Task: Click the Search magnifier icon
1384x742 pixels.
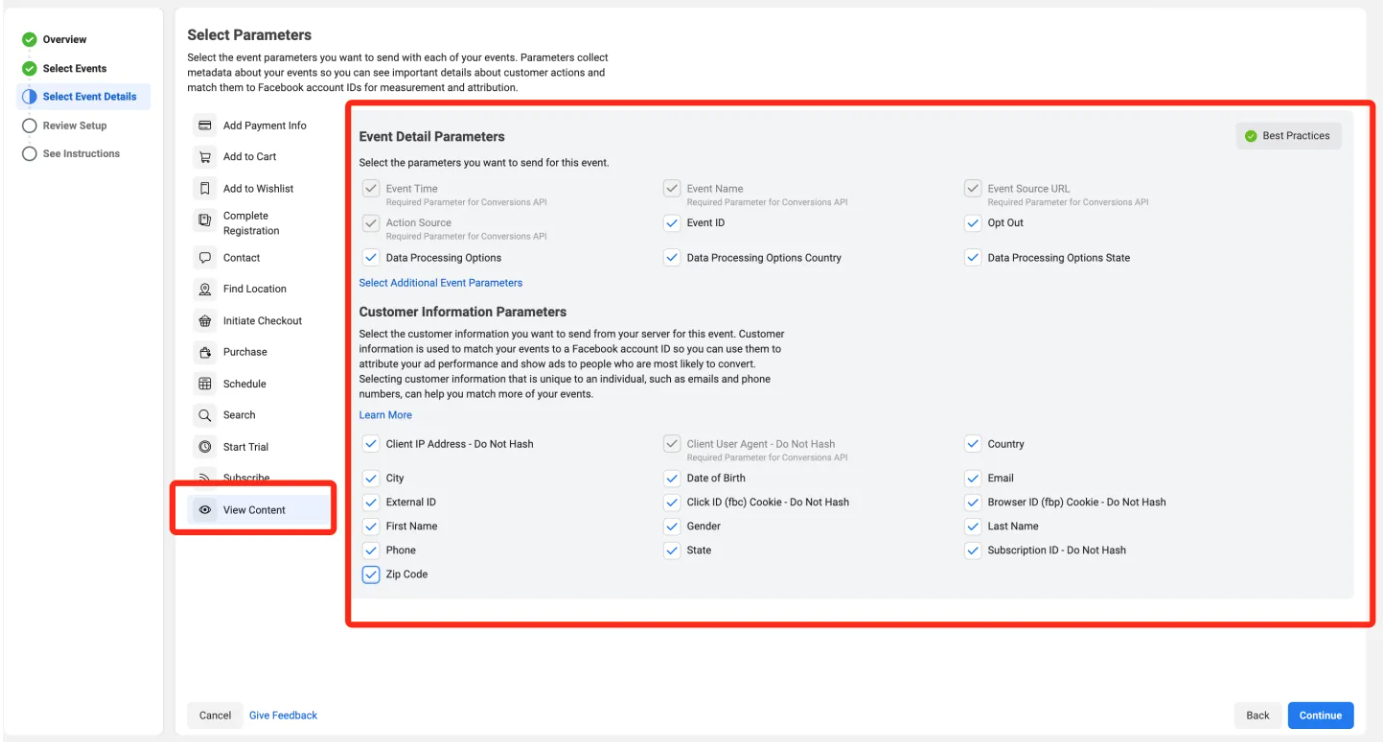Action: pyautogui.click(x=205, y=415)
